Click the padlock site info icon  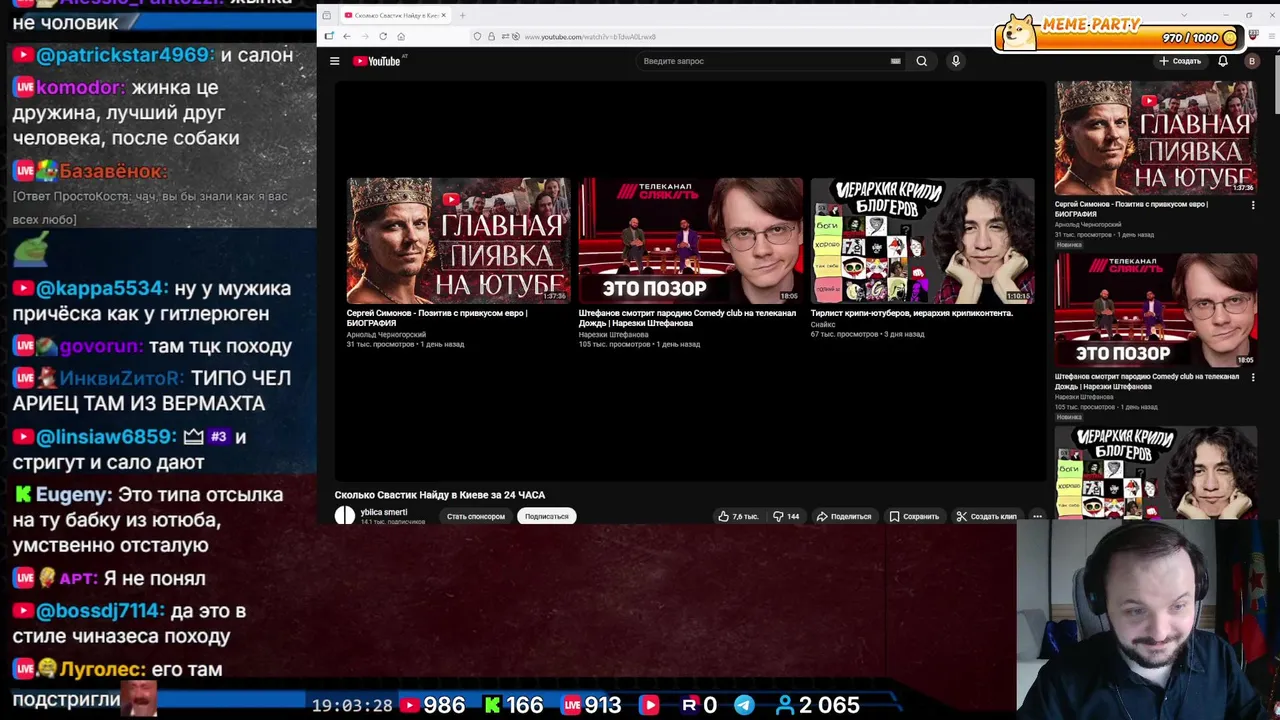(x=491, y=37)
